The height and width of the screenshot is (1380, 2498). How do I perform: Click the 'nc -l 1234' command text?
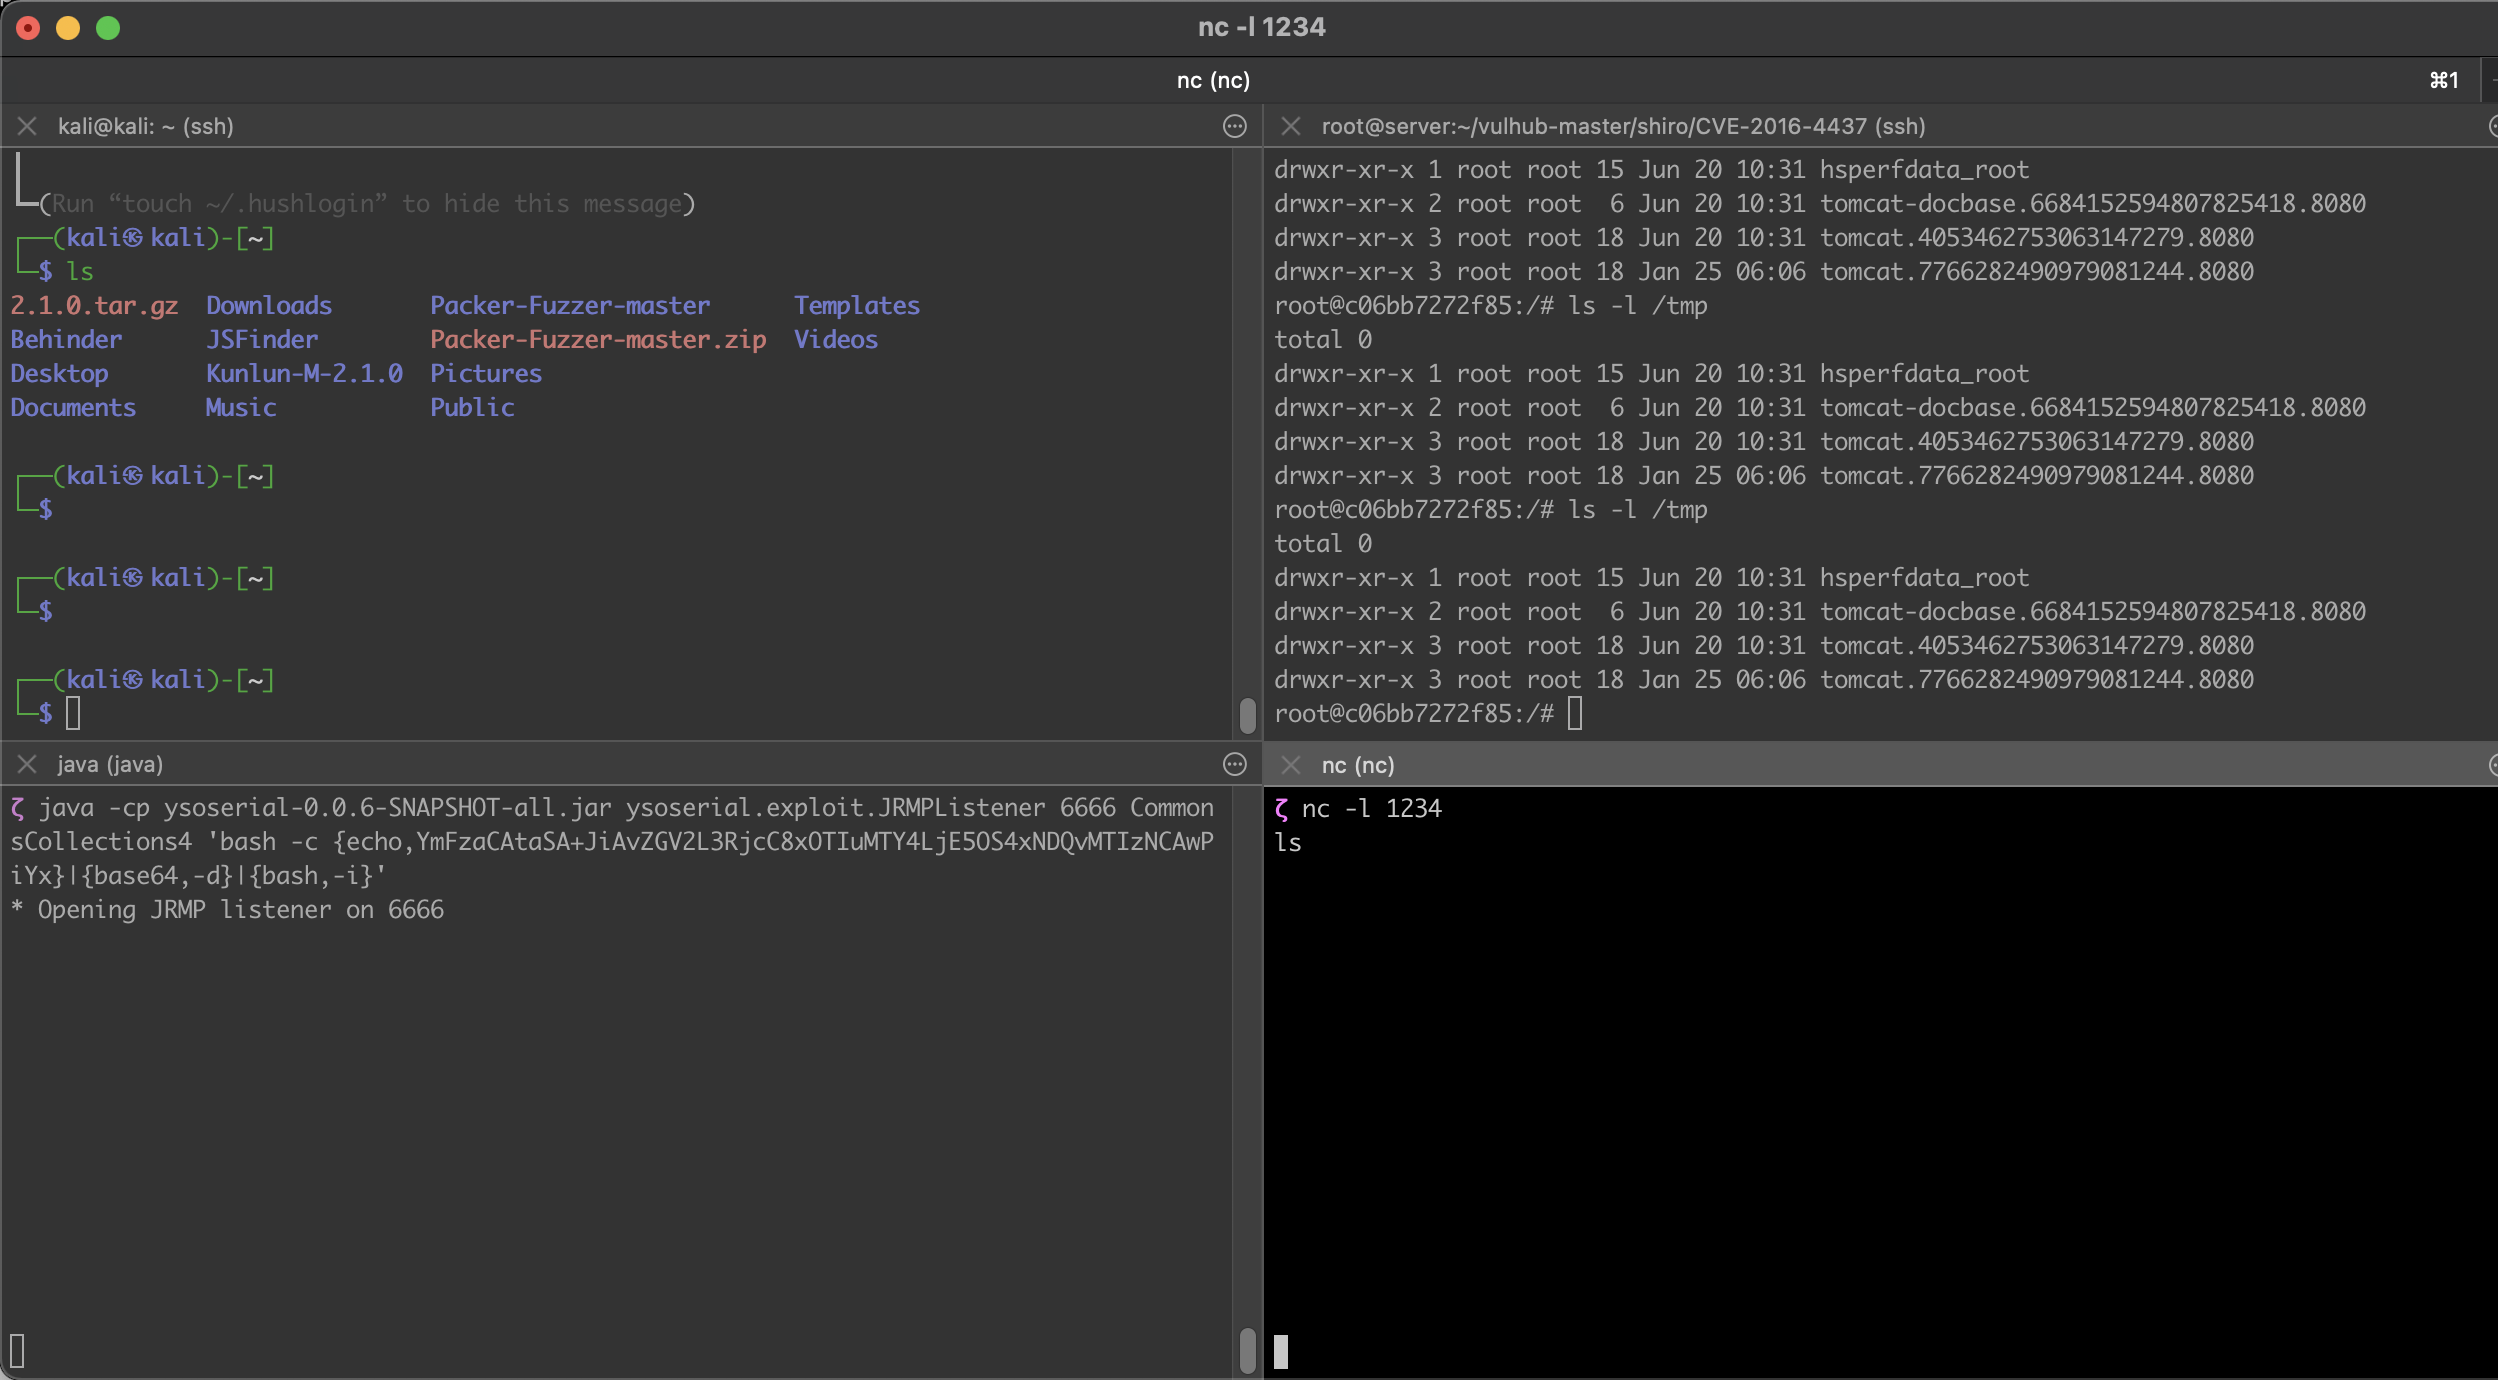click(x=1371, y=808)
